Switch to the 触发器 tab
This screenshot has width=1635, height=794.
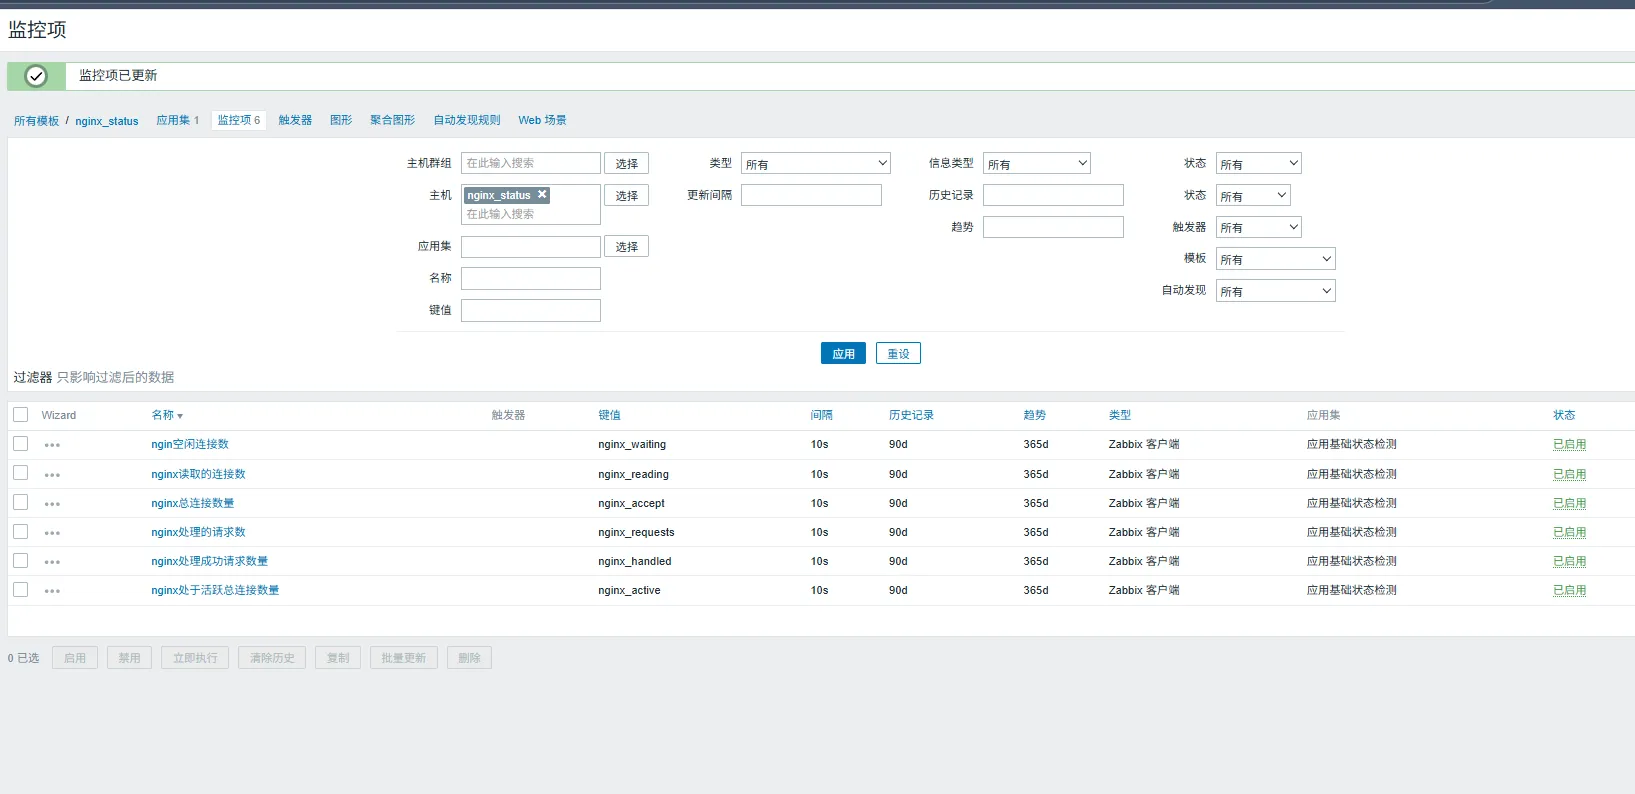click(x=295, y=120)
